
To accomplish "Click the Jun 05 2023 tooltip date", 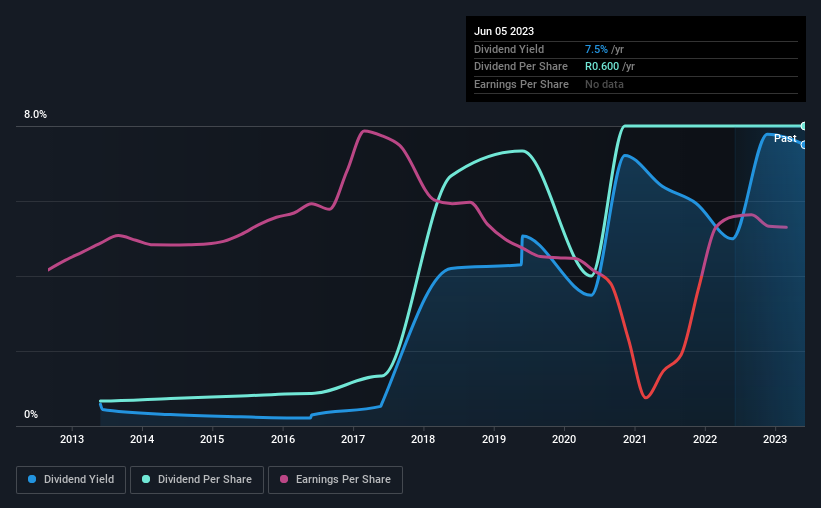I will tap(504, 31).
